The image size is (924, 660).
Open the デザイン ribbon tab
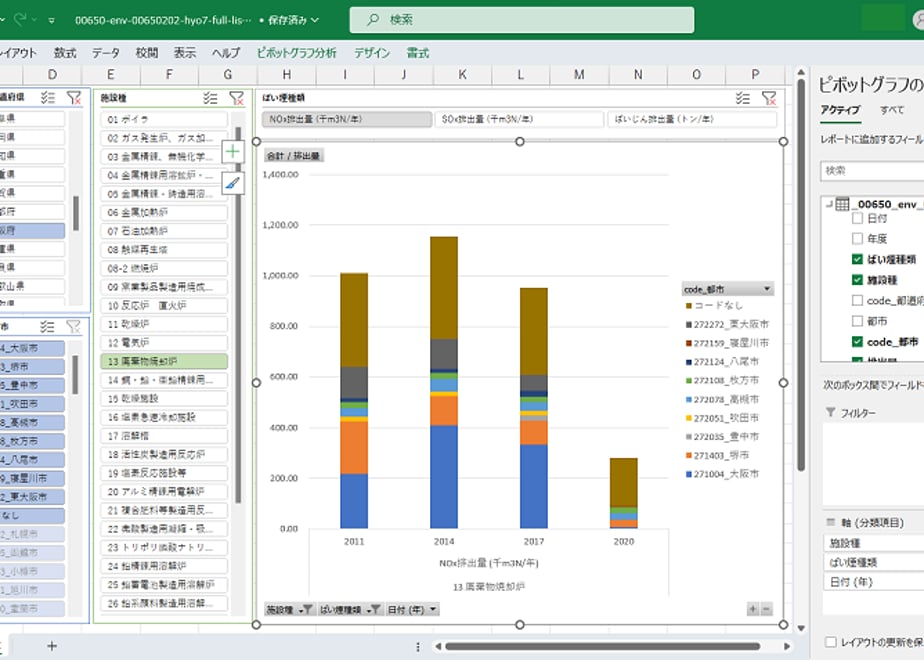[372, 53]
